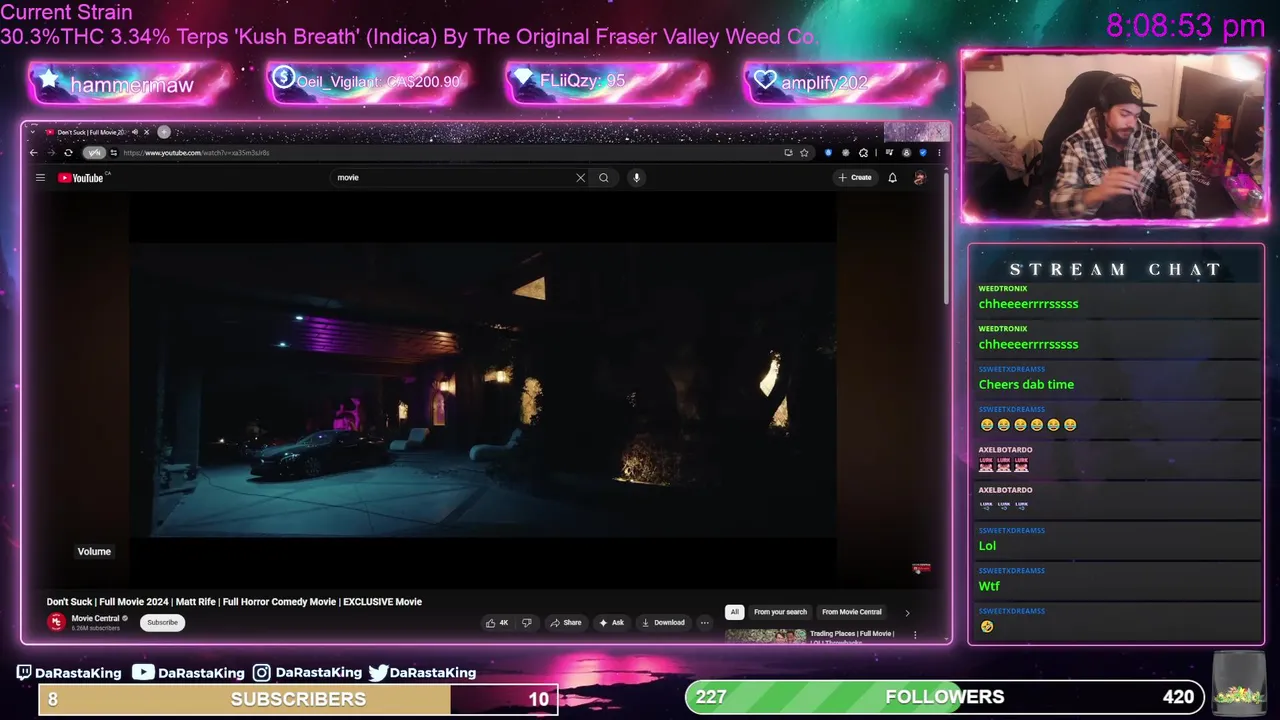Click the Wtf chat message

tap(989, 586)
